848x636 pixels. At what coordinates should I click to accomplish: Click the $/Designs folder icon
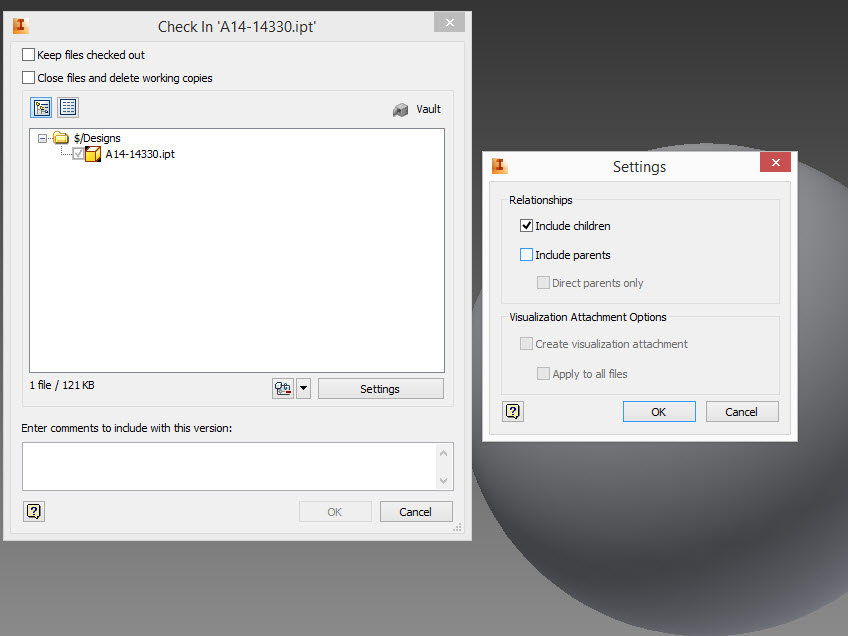pos(61,138)
